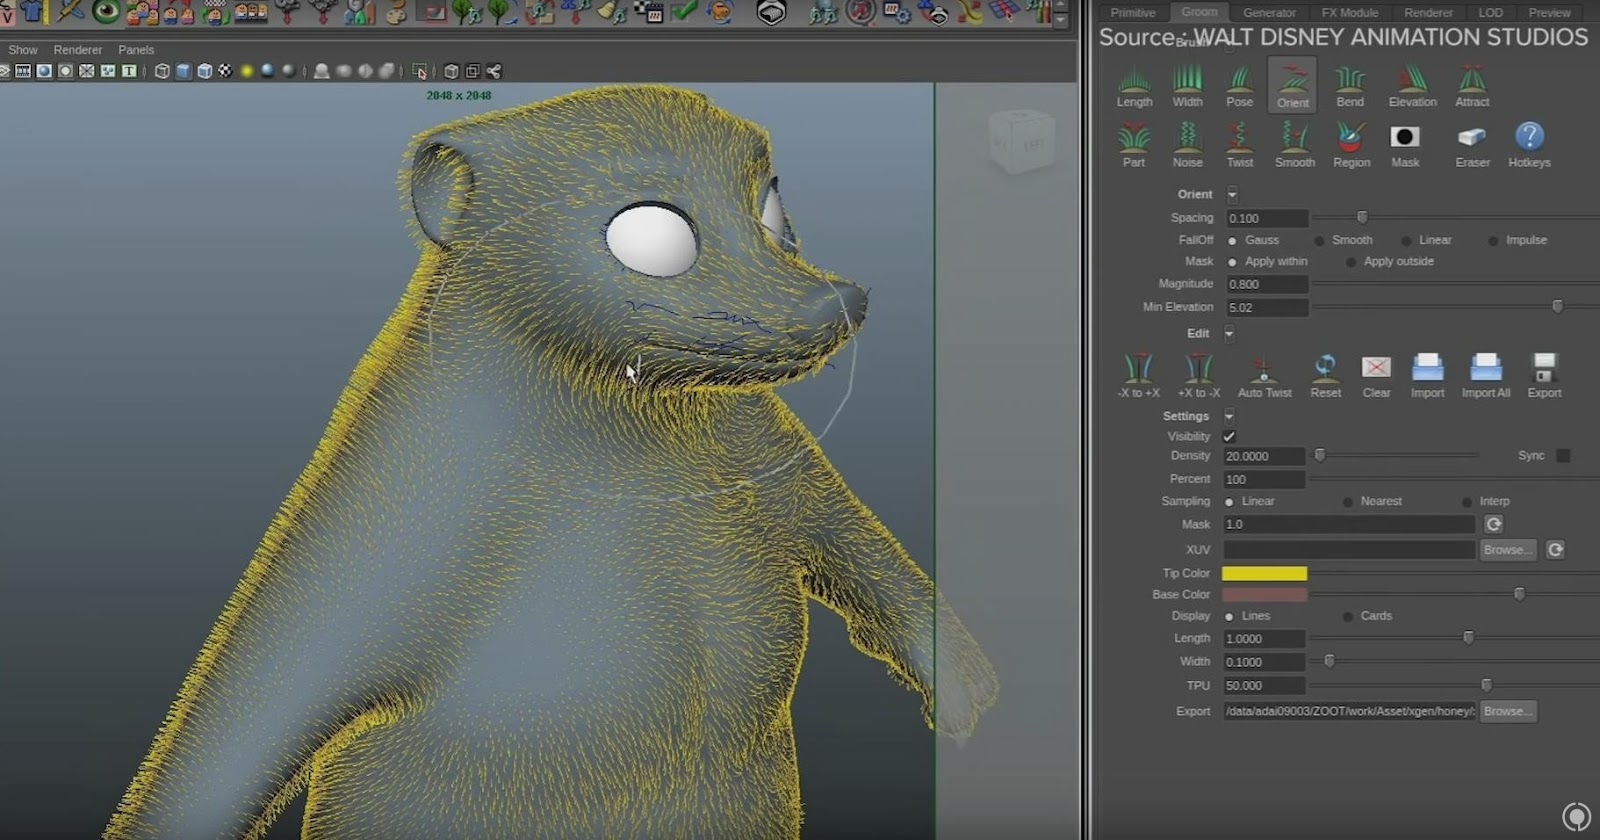
Task: Toggle the Sync checkbox
Action: tap(1563, 455)
